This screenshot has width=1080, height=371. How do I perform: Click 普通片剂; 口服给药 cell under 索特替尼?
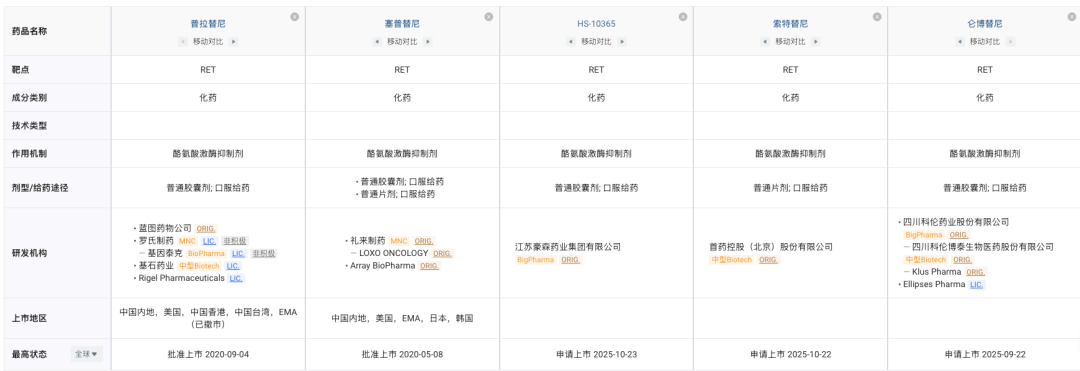click(x=791, y=188)
